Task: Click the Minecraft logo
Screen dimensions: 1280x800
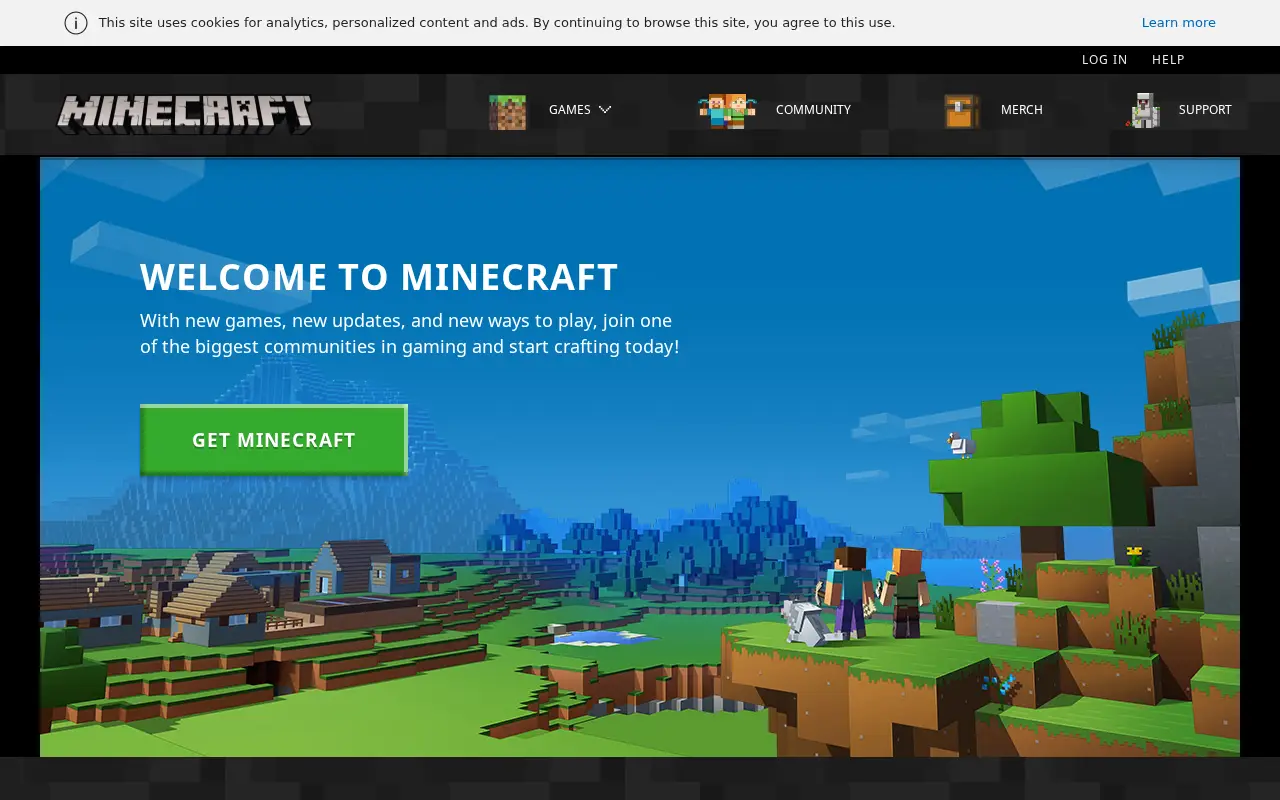Action: pyautogui.click(x=184, y=114)
